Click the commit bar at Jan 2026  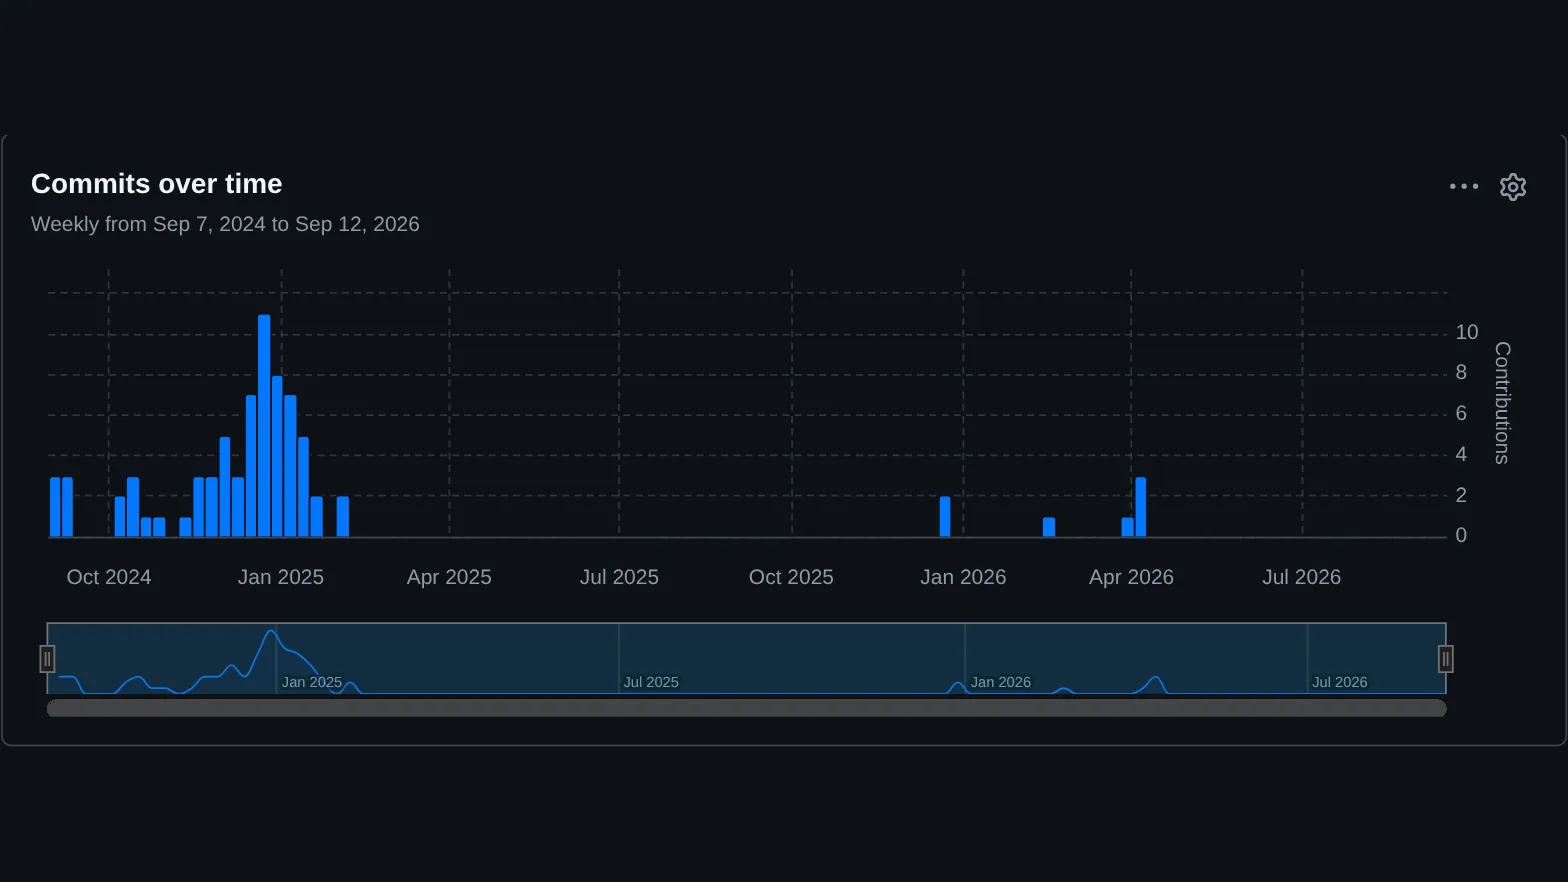945,517
